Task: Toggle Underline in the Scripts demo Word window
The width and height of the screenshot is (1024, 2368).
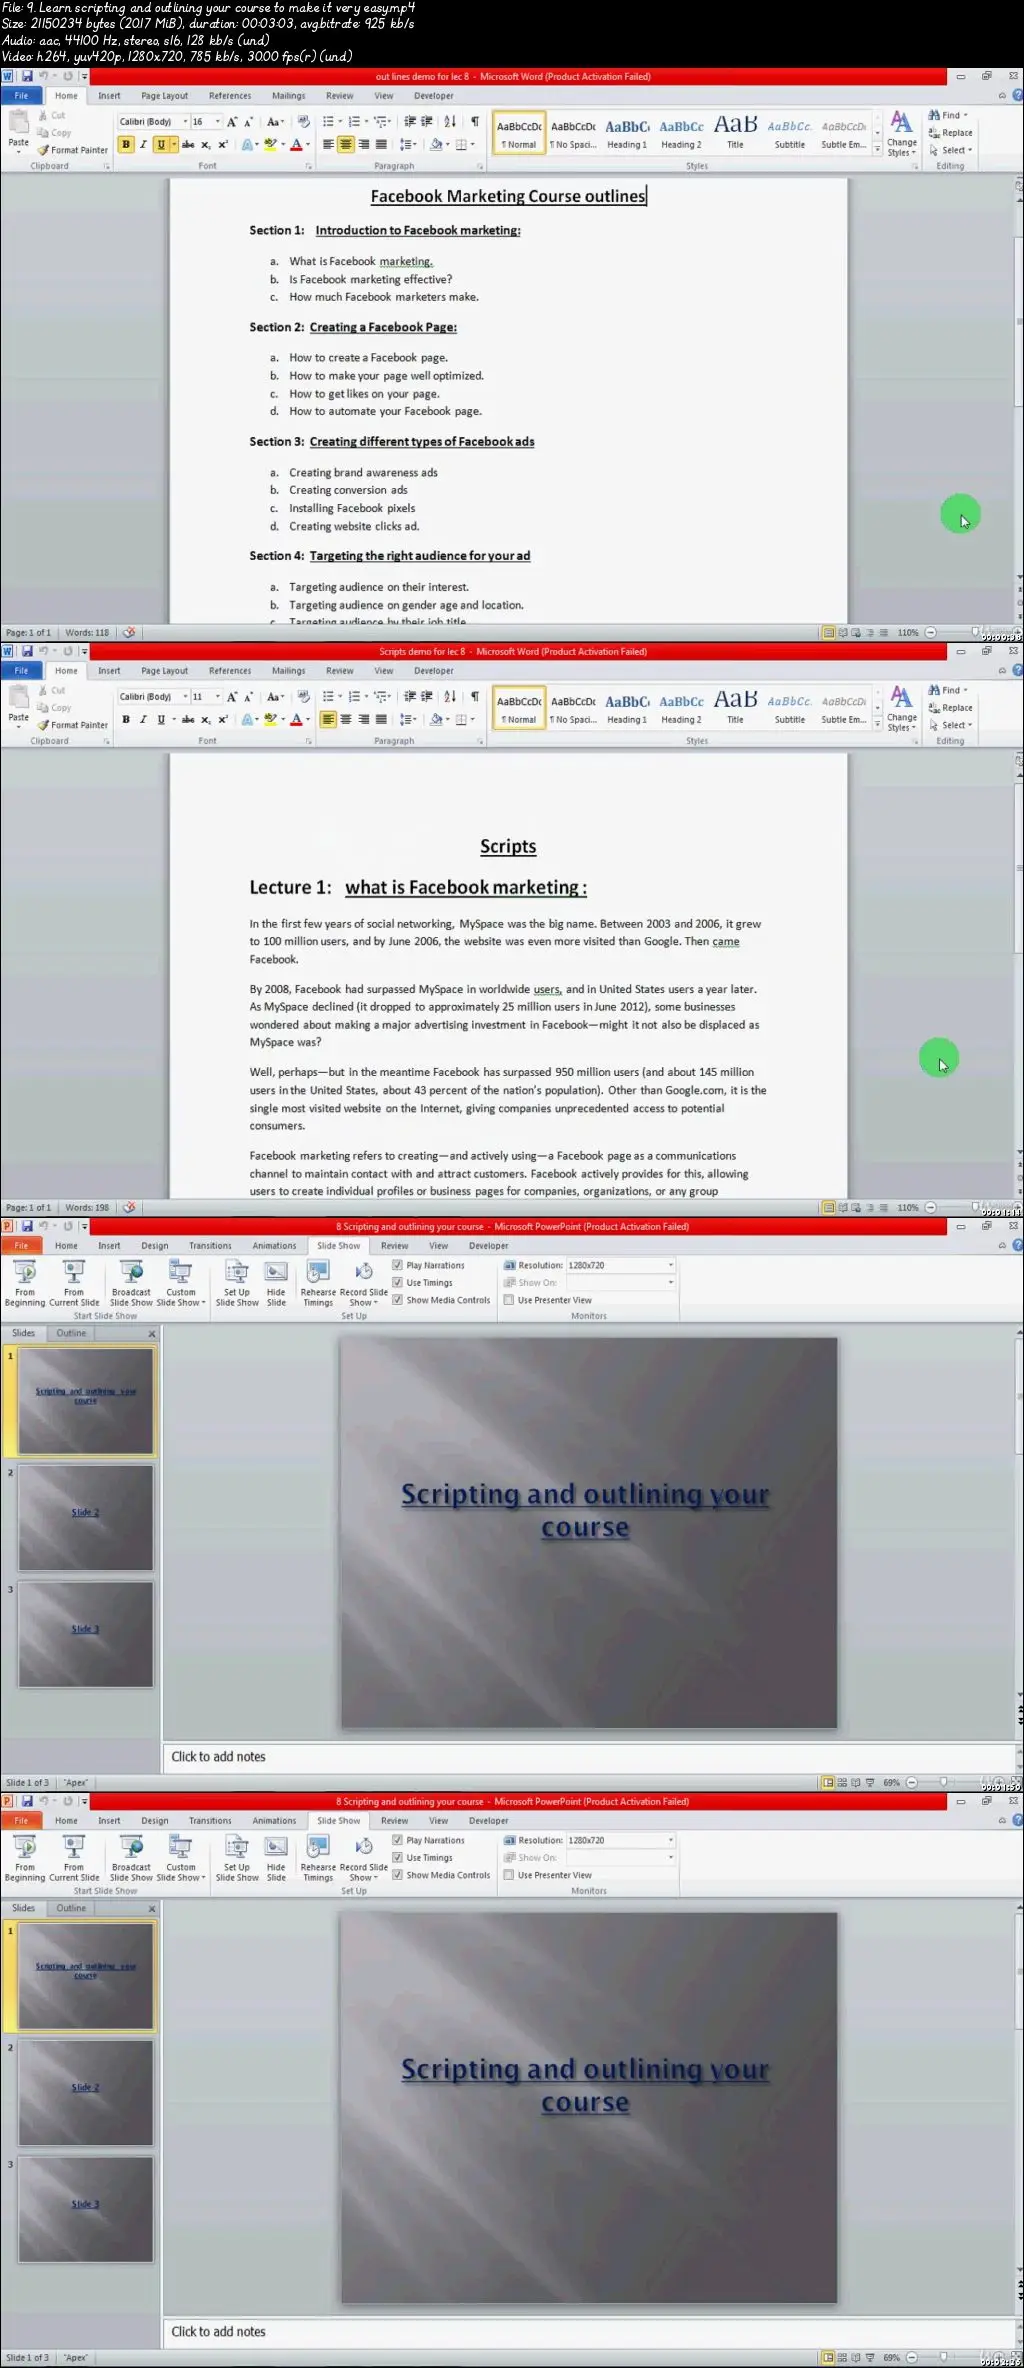Action: (160, 719)
